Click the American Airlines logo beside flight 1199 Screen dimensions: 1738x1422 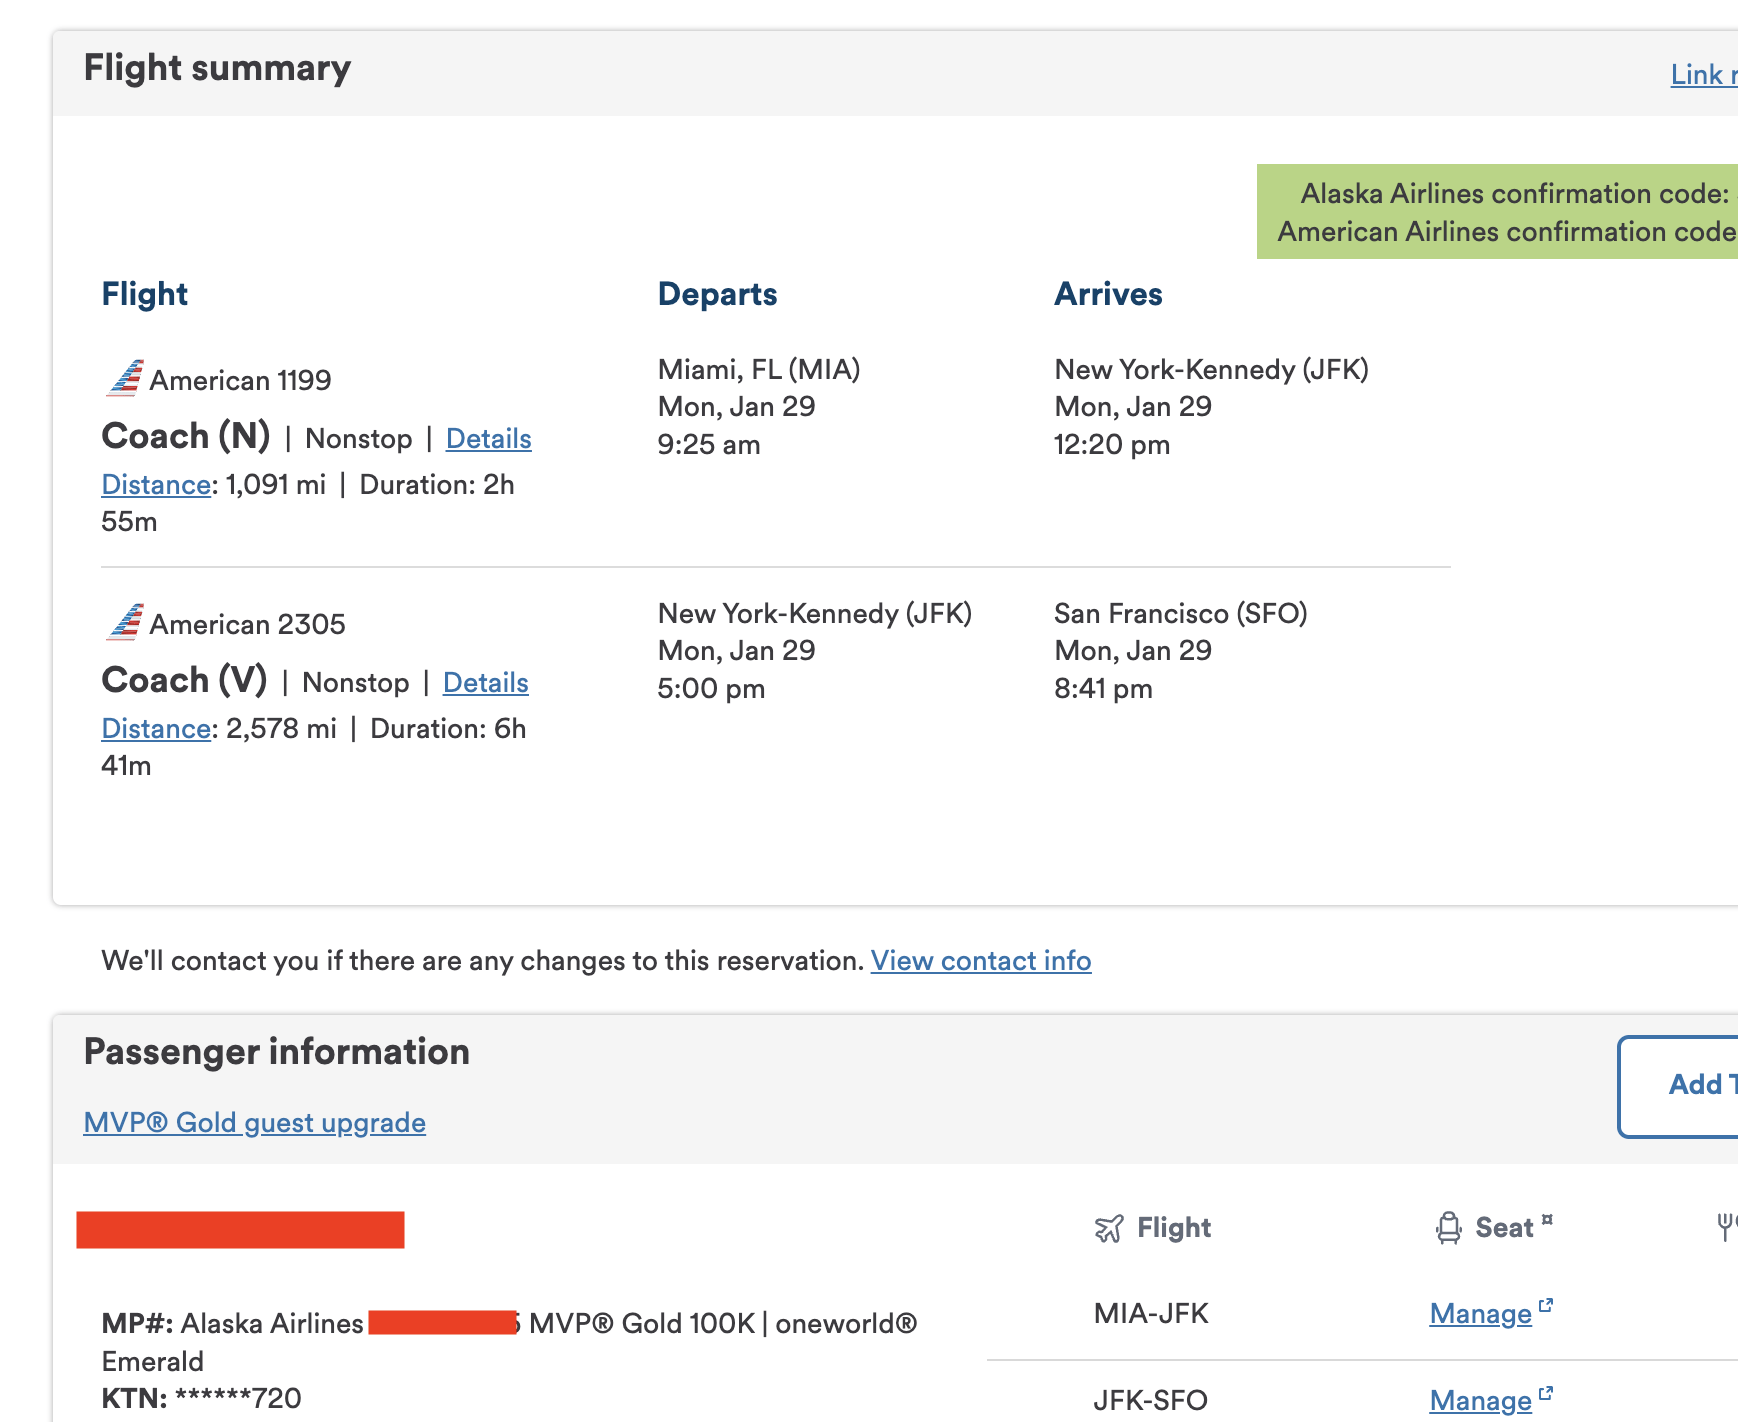pos(125,377)
